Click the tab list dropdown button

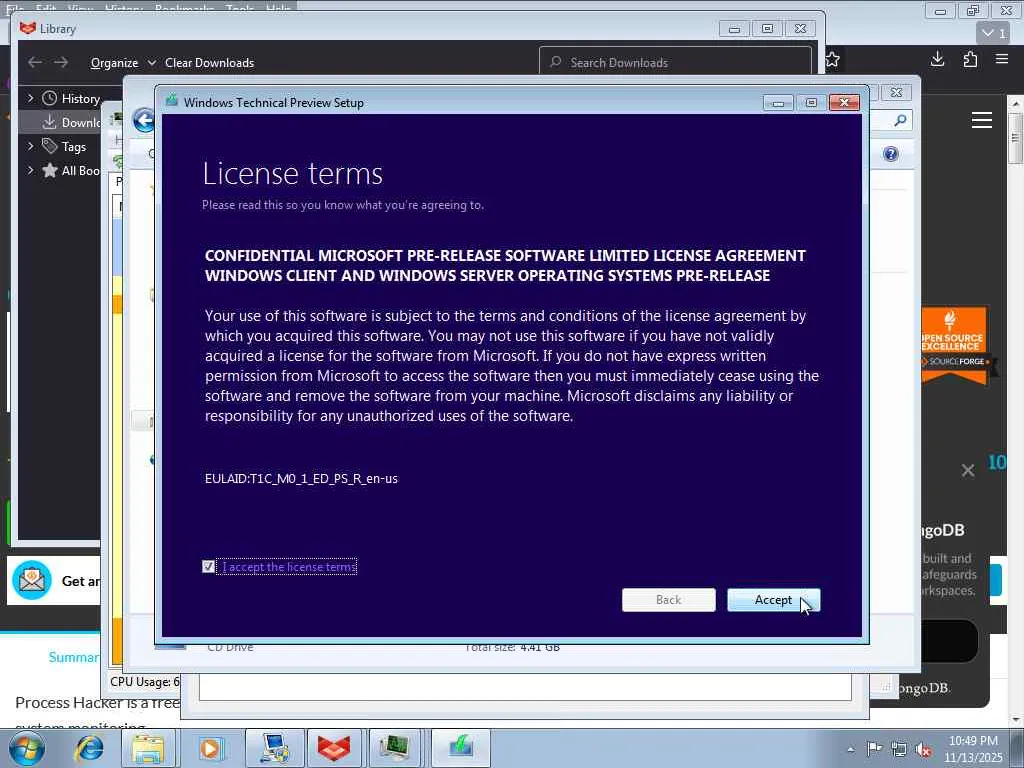coord(993,33)
